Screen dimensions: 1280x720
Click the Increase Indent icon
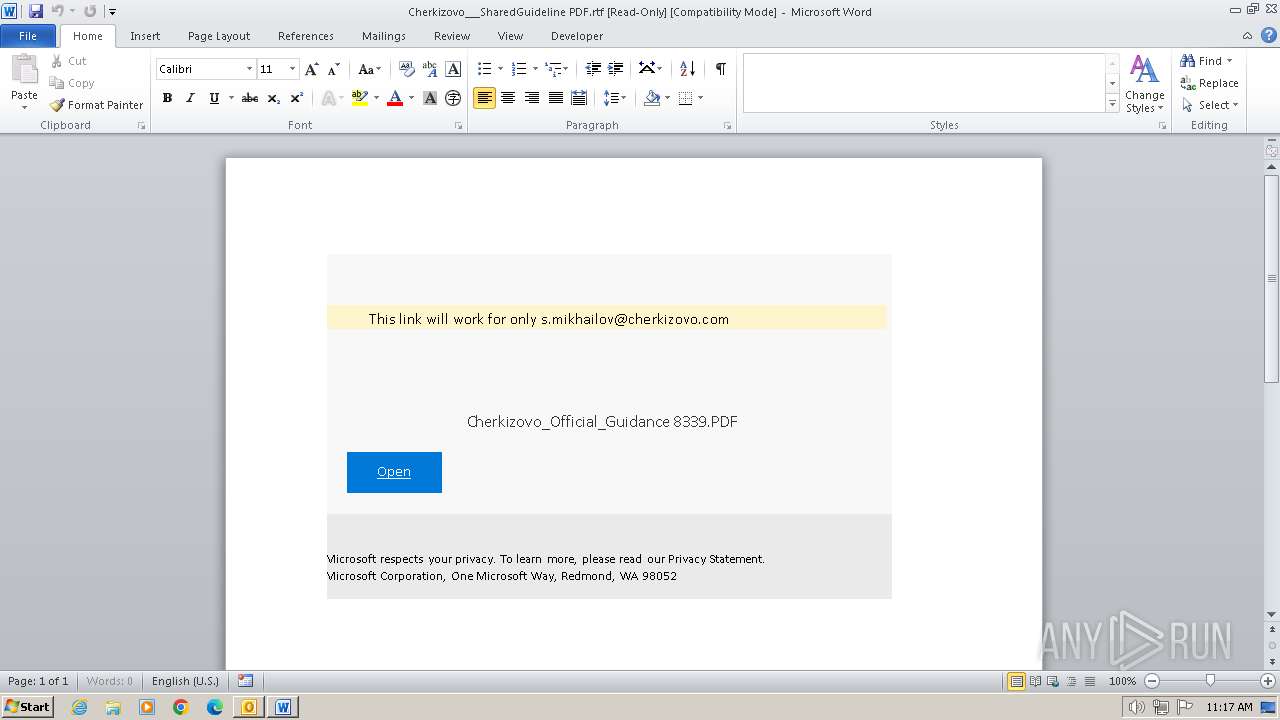point(616,69)
